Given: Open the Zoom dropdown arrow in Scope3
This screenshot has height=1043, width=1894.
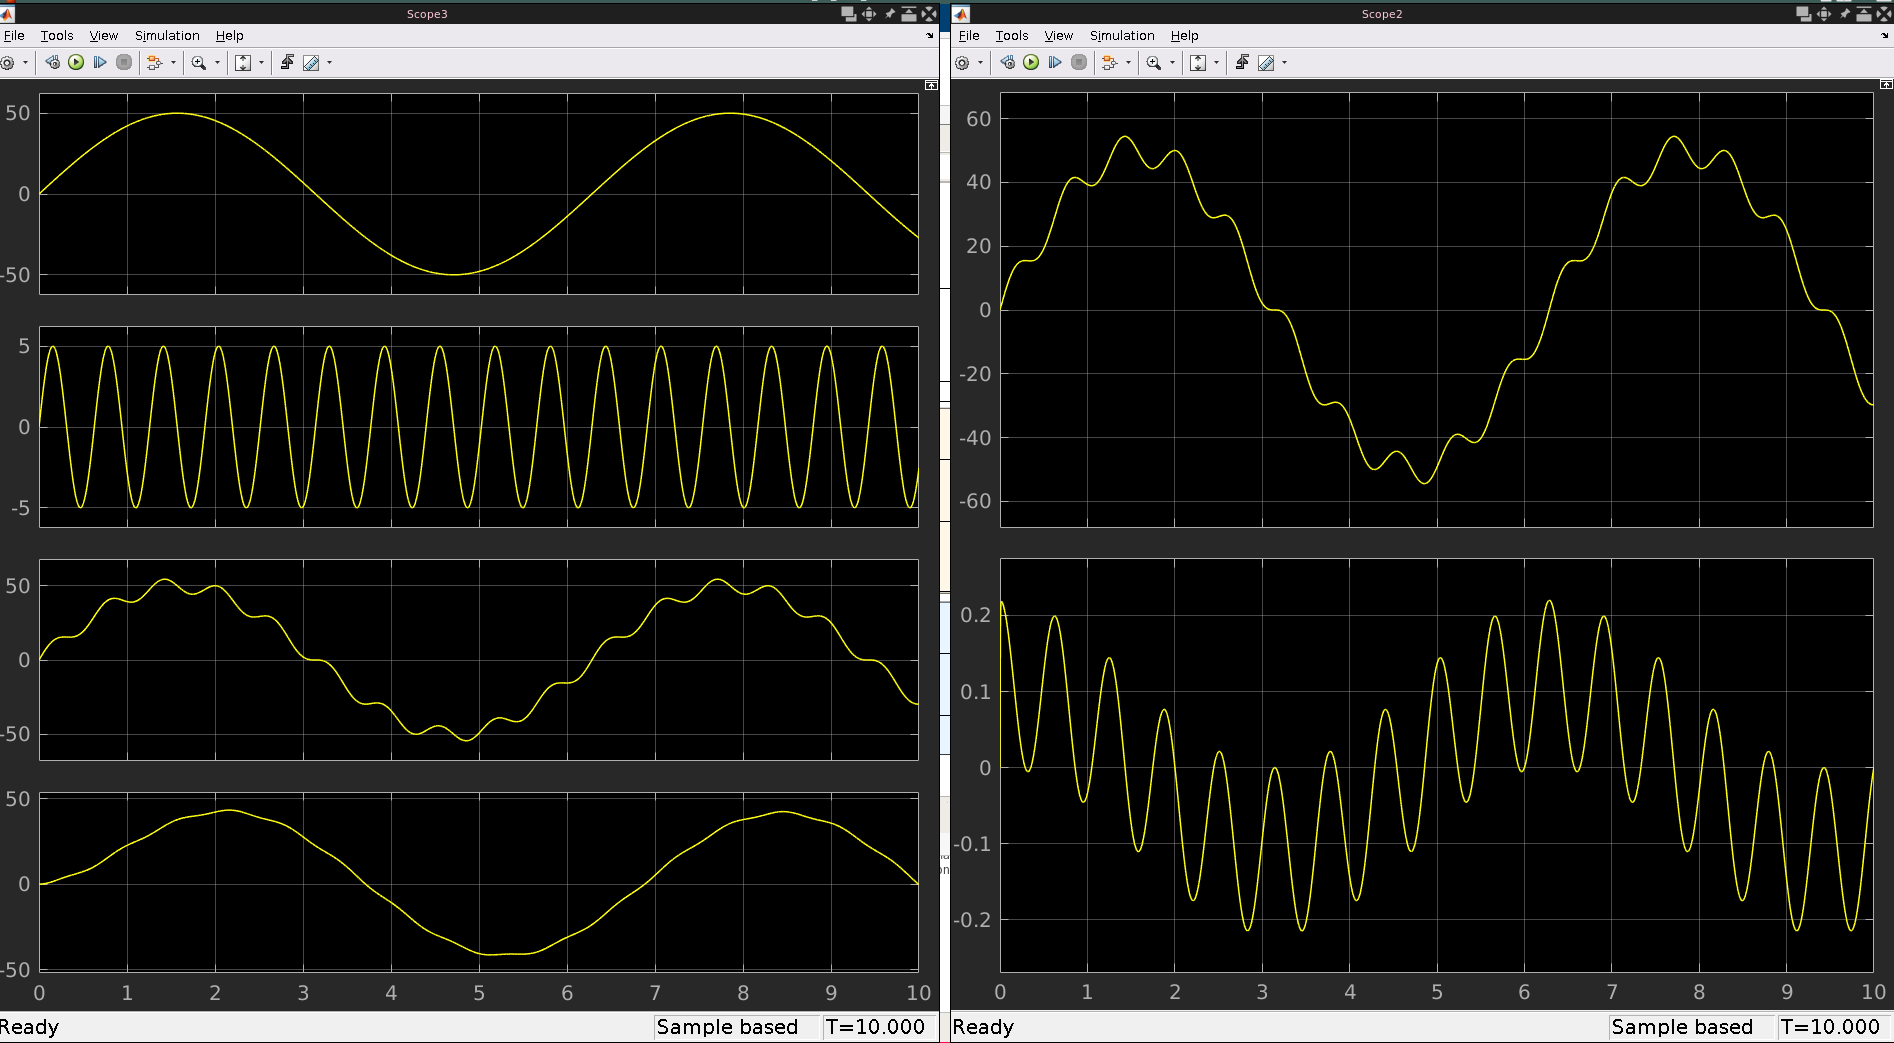Looking at the screenshot, I should tap(217, 62).
